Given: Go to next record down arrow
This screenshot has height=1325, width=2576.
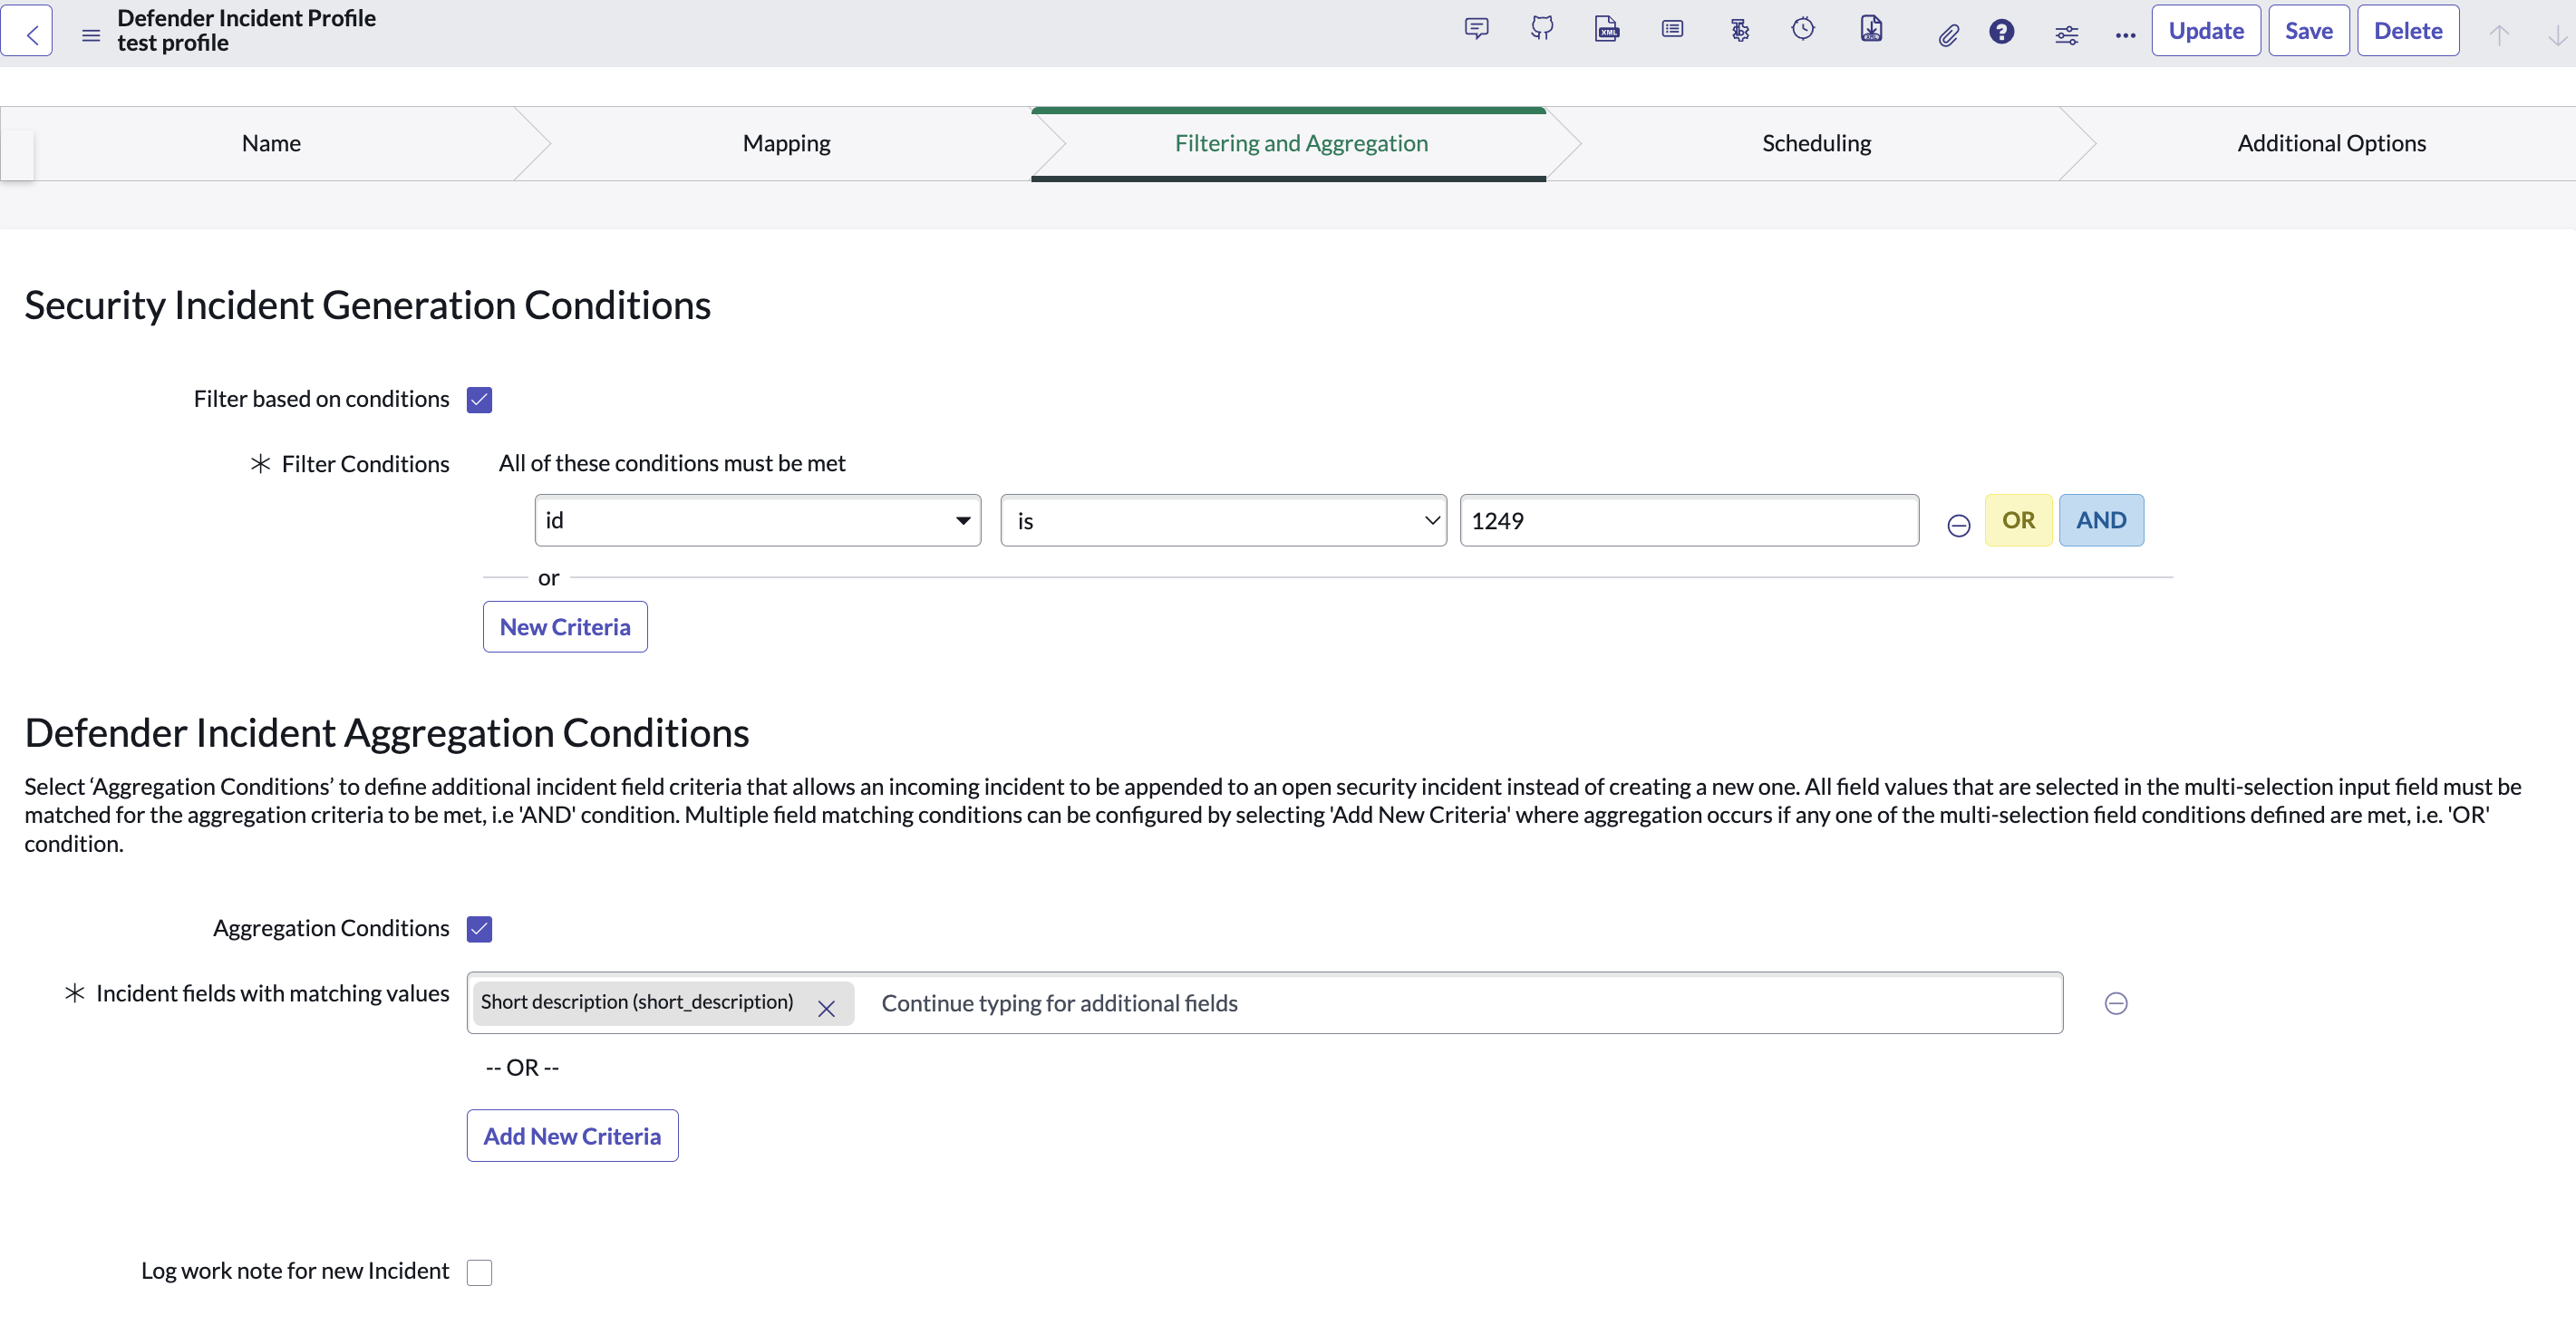Looking at the screenshot, I should pos(2556,35).
